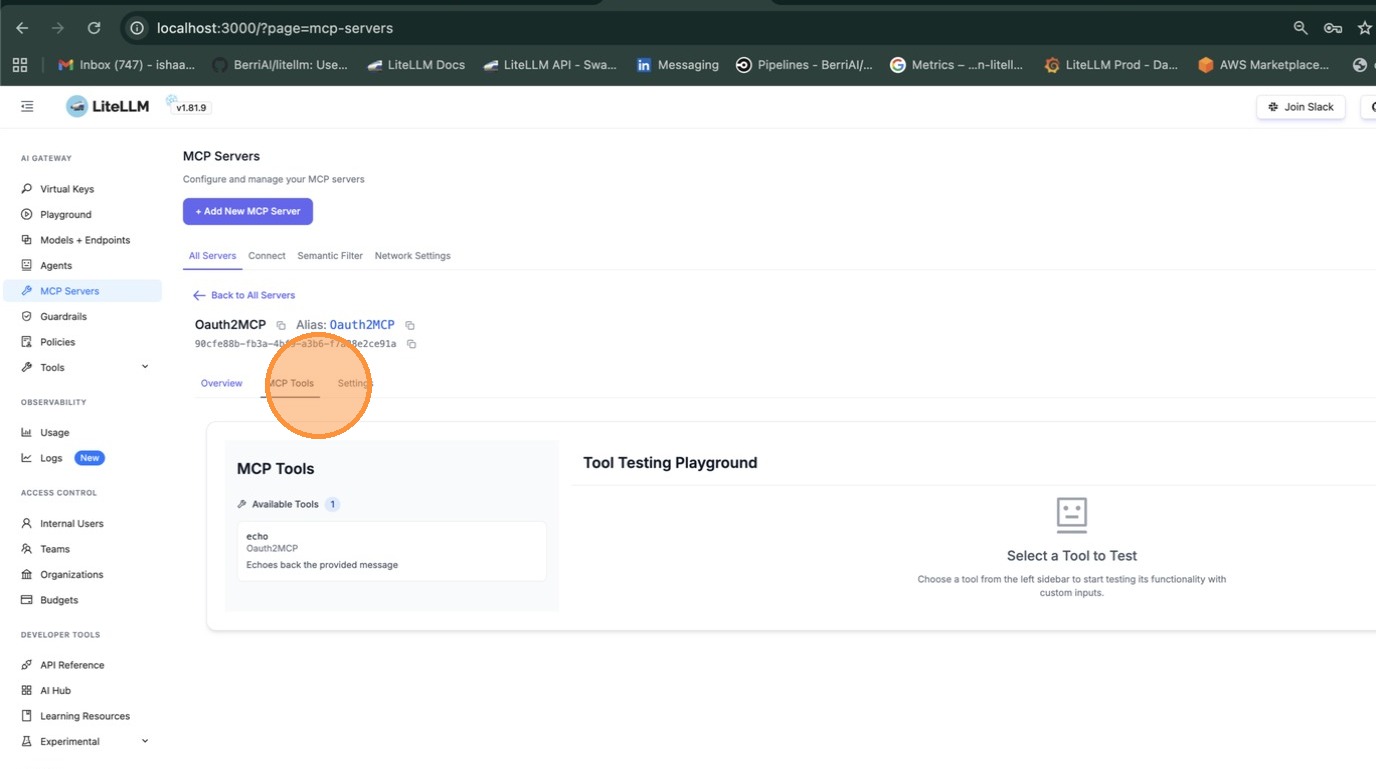Go back using the browser back arrow
The image size is (1376, 769).
click(22, 28)
